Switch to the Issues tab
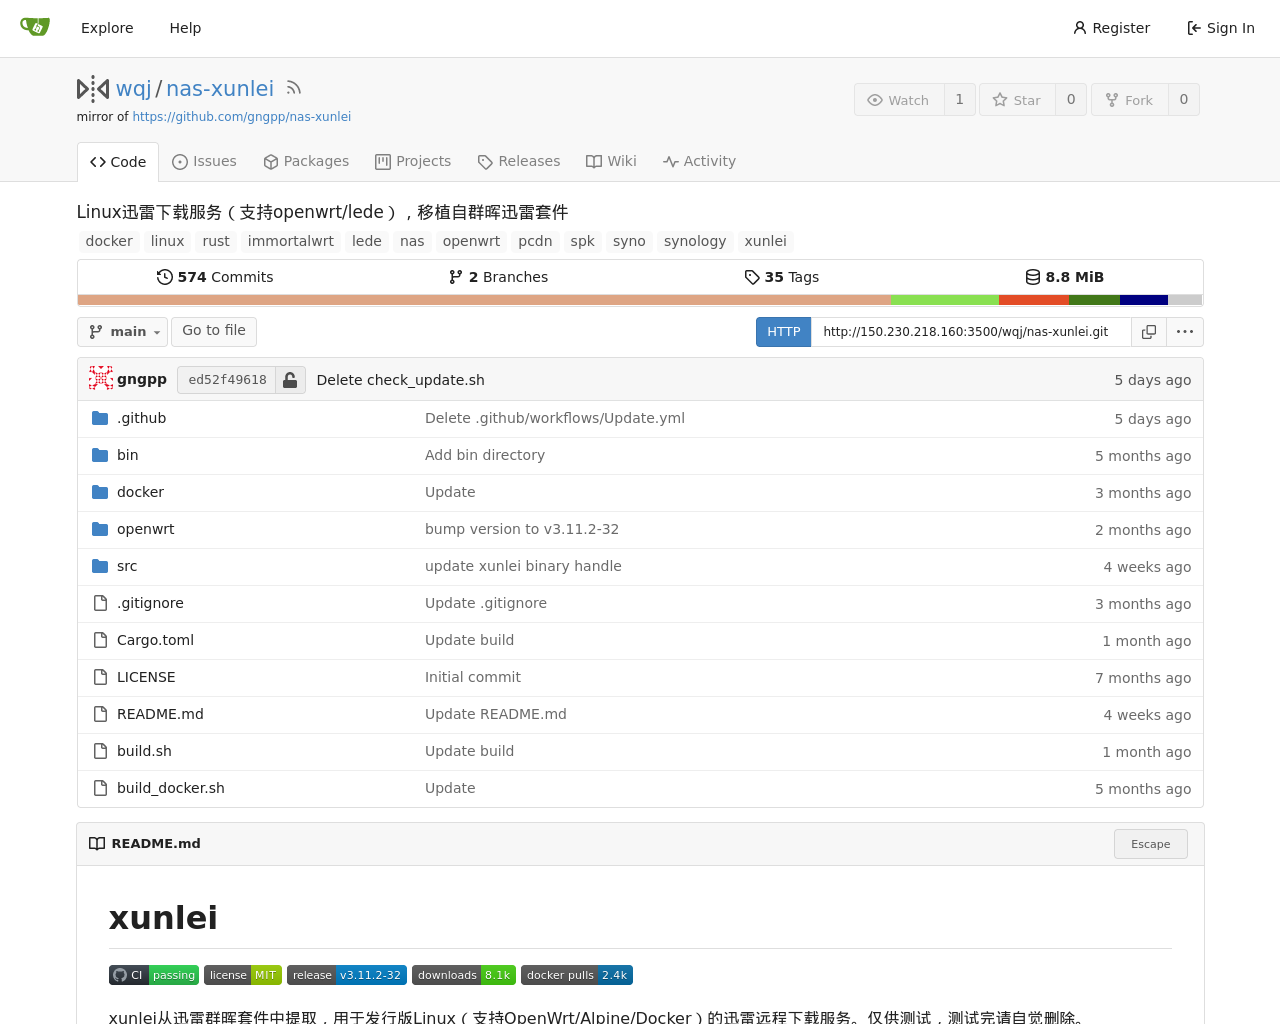 [x=204, y=161]
